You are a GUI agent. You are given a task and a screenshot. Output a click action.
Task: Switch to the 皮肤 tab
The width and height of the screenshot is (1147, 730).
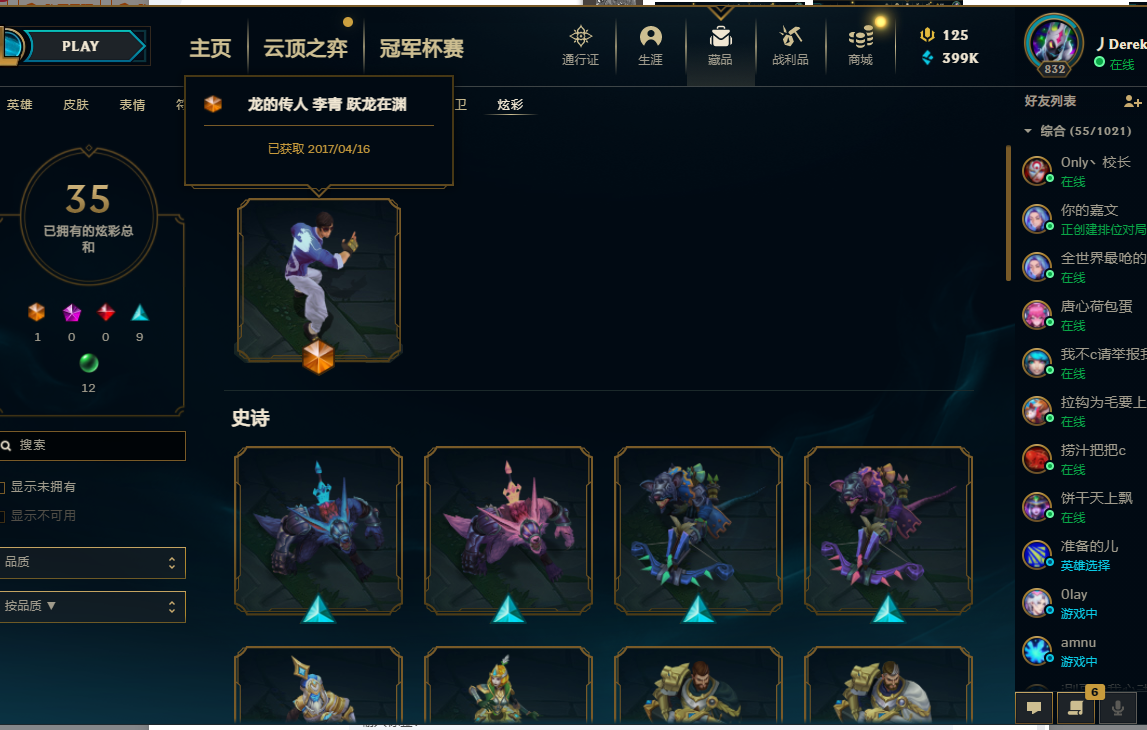pyautogui.click(x=75, y=105)
